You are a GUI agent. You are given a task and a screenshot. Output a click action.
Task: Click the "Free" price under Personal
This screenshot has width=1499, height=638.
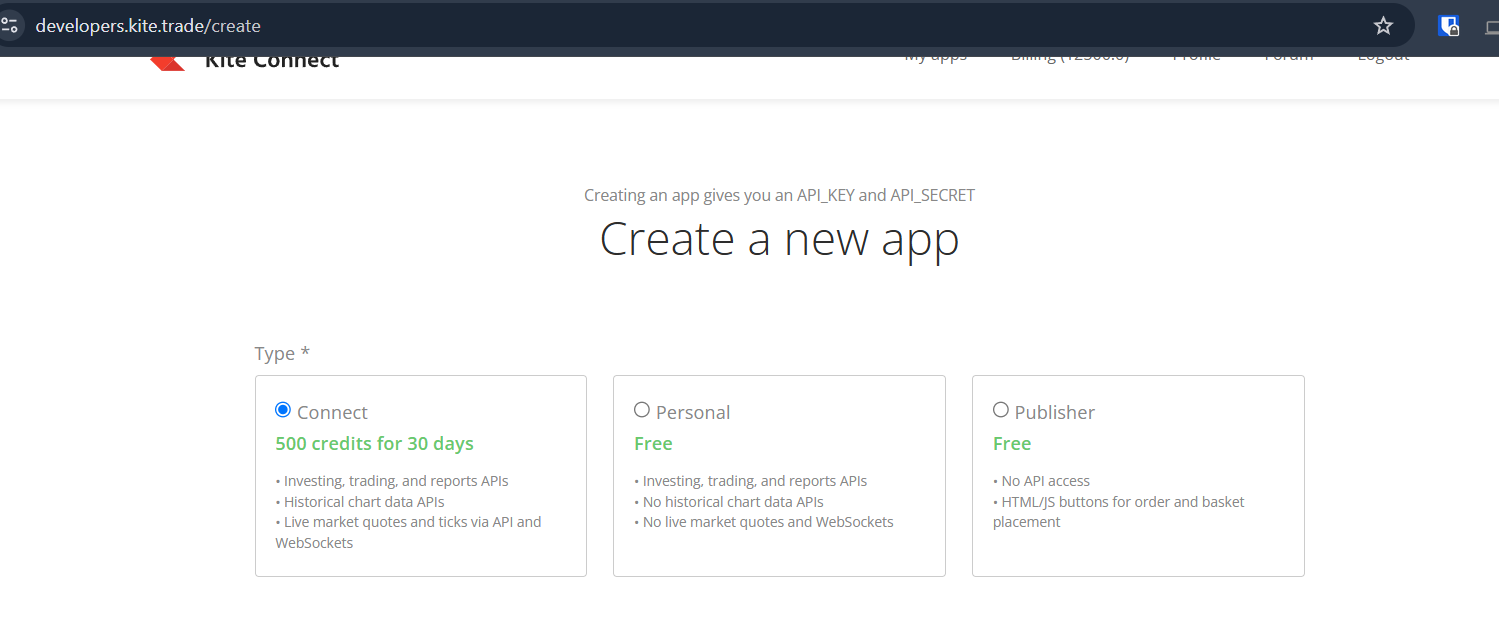653,444
